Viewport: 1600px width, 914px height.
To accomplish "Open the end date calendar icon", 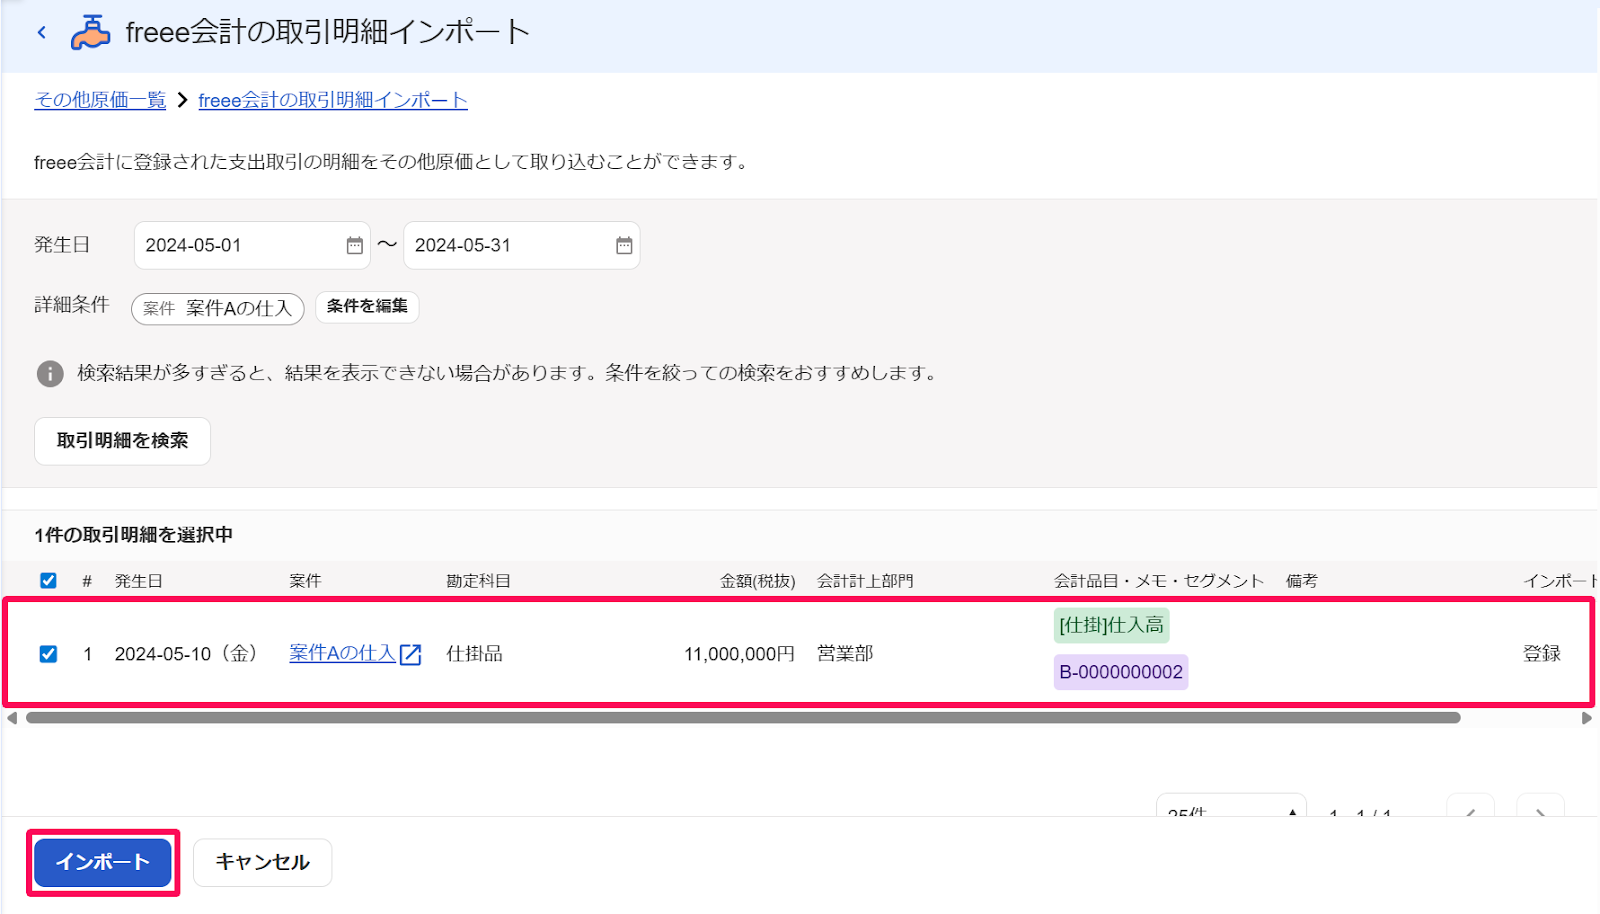I will pos(624,246).
